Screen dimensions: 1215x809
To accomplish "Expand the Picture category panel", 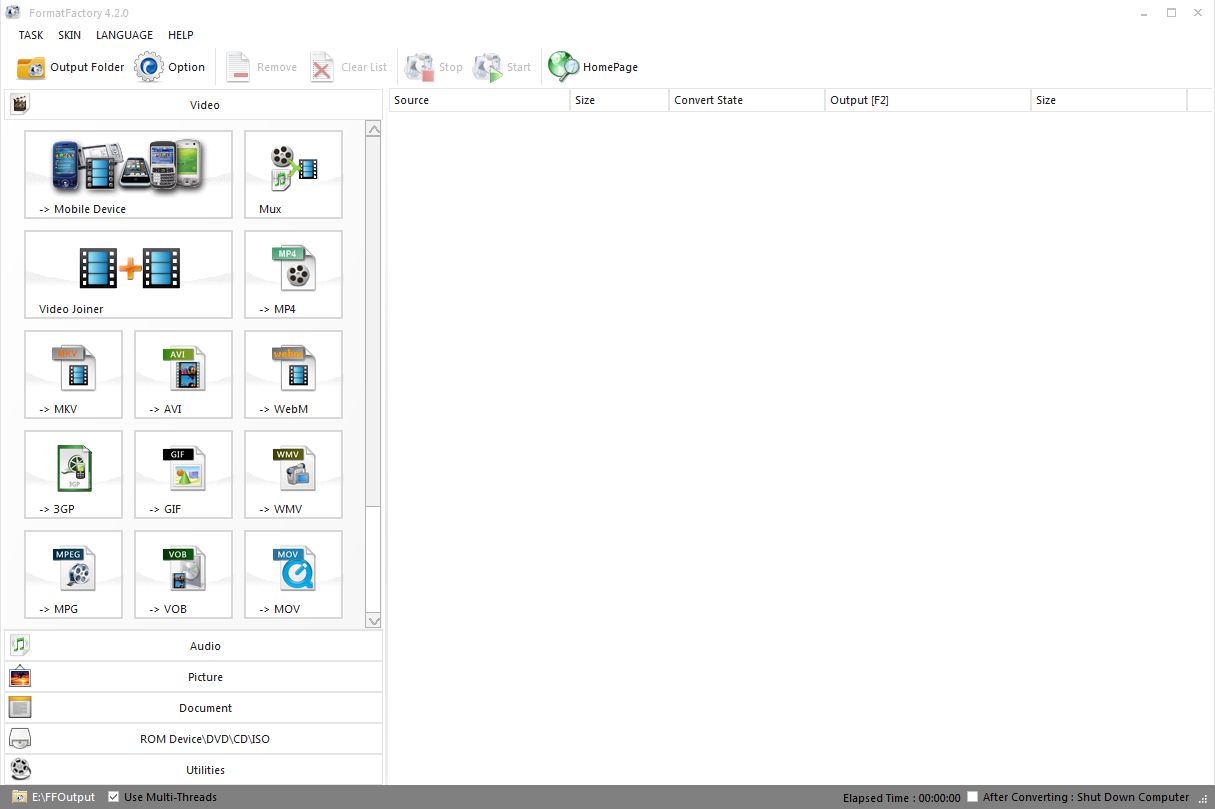I will point(193,677).
